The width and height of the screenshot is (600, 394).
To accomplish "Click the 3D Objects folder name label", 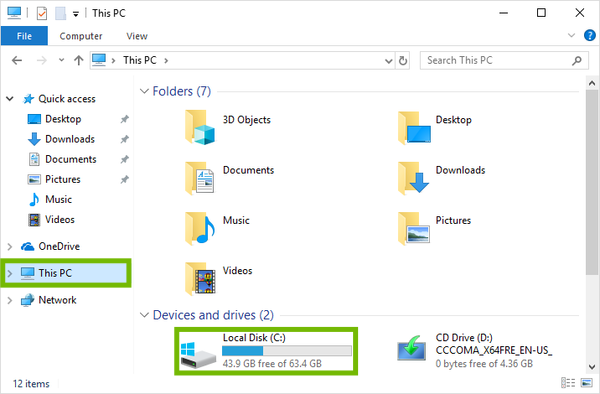I will (x=246, y=120).
